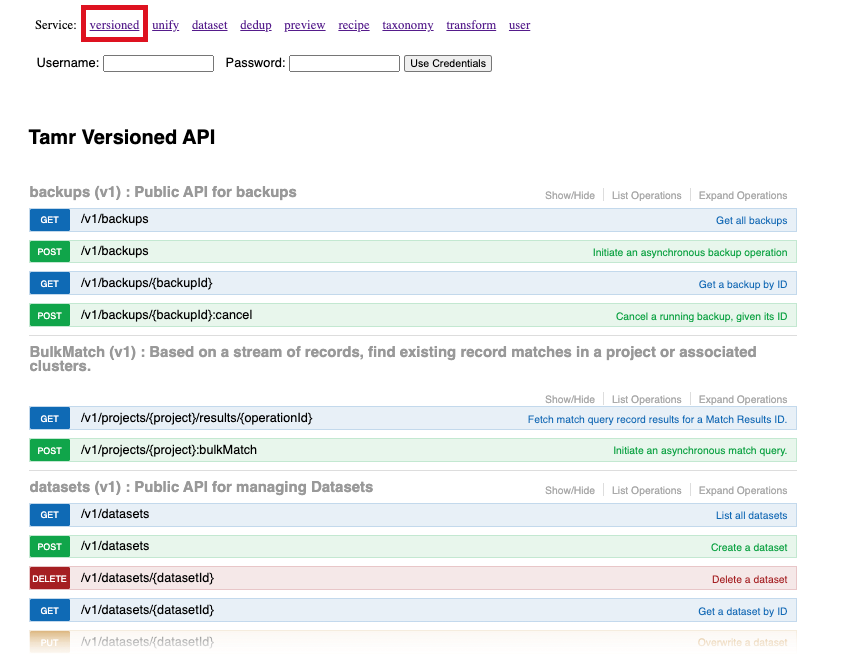
Task: Open the transform service link
Action: (x=471, y=25)
